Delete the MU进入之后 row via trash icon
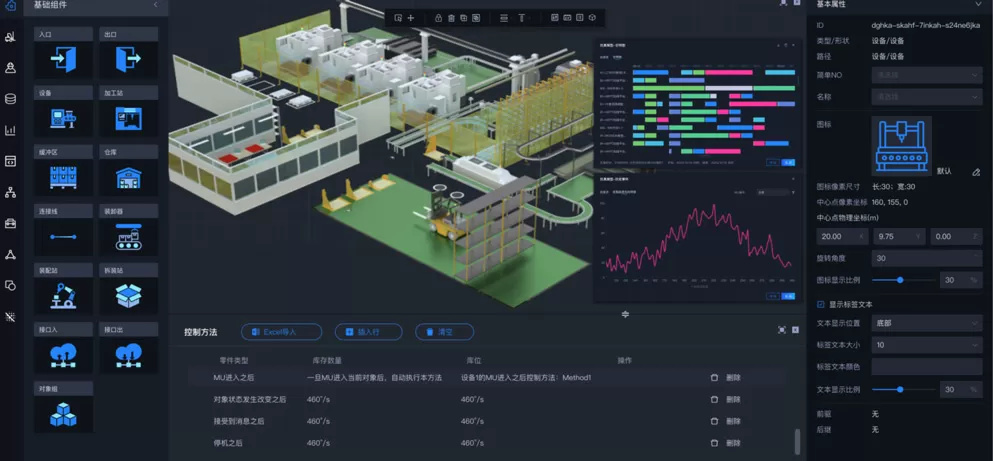 [x=714, y=377]
